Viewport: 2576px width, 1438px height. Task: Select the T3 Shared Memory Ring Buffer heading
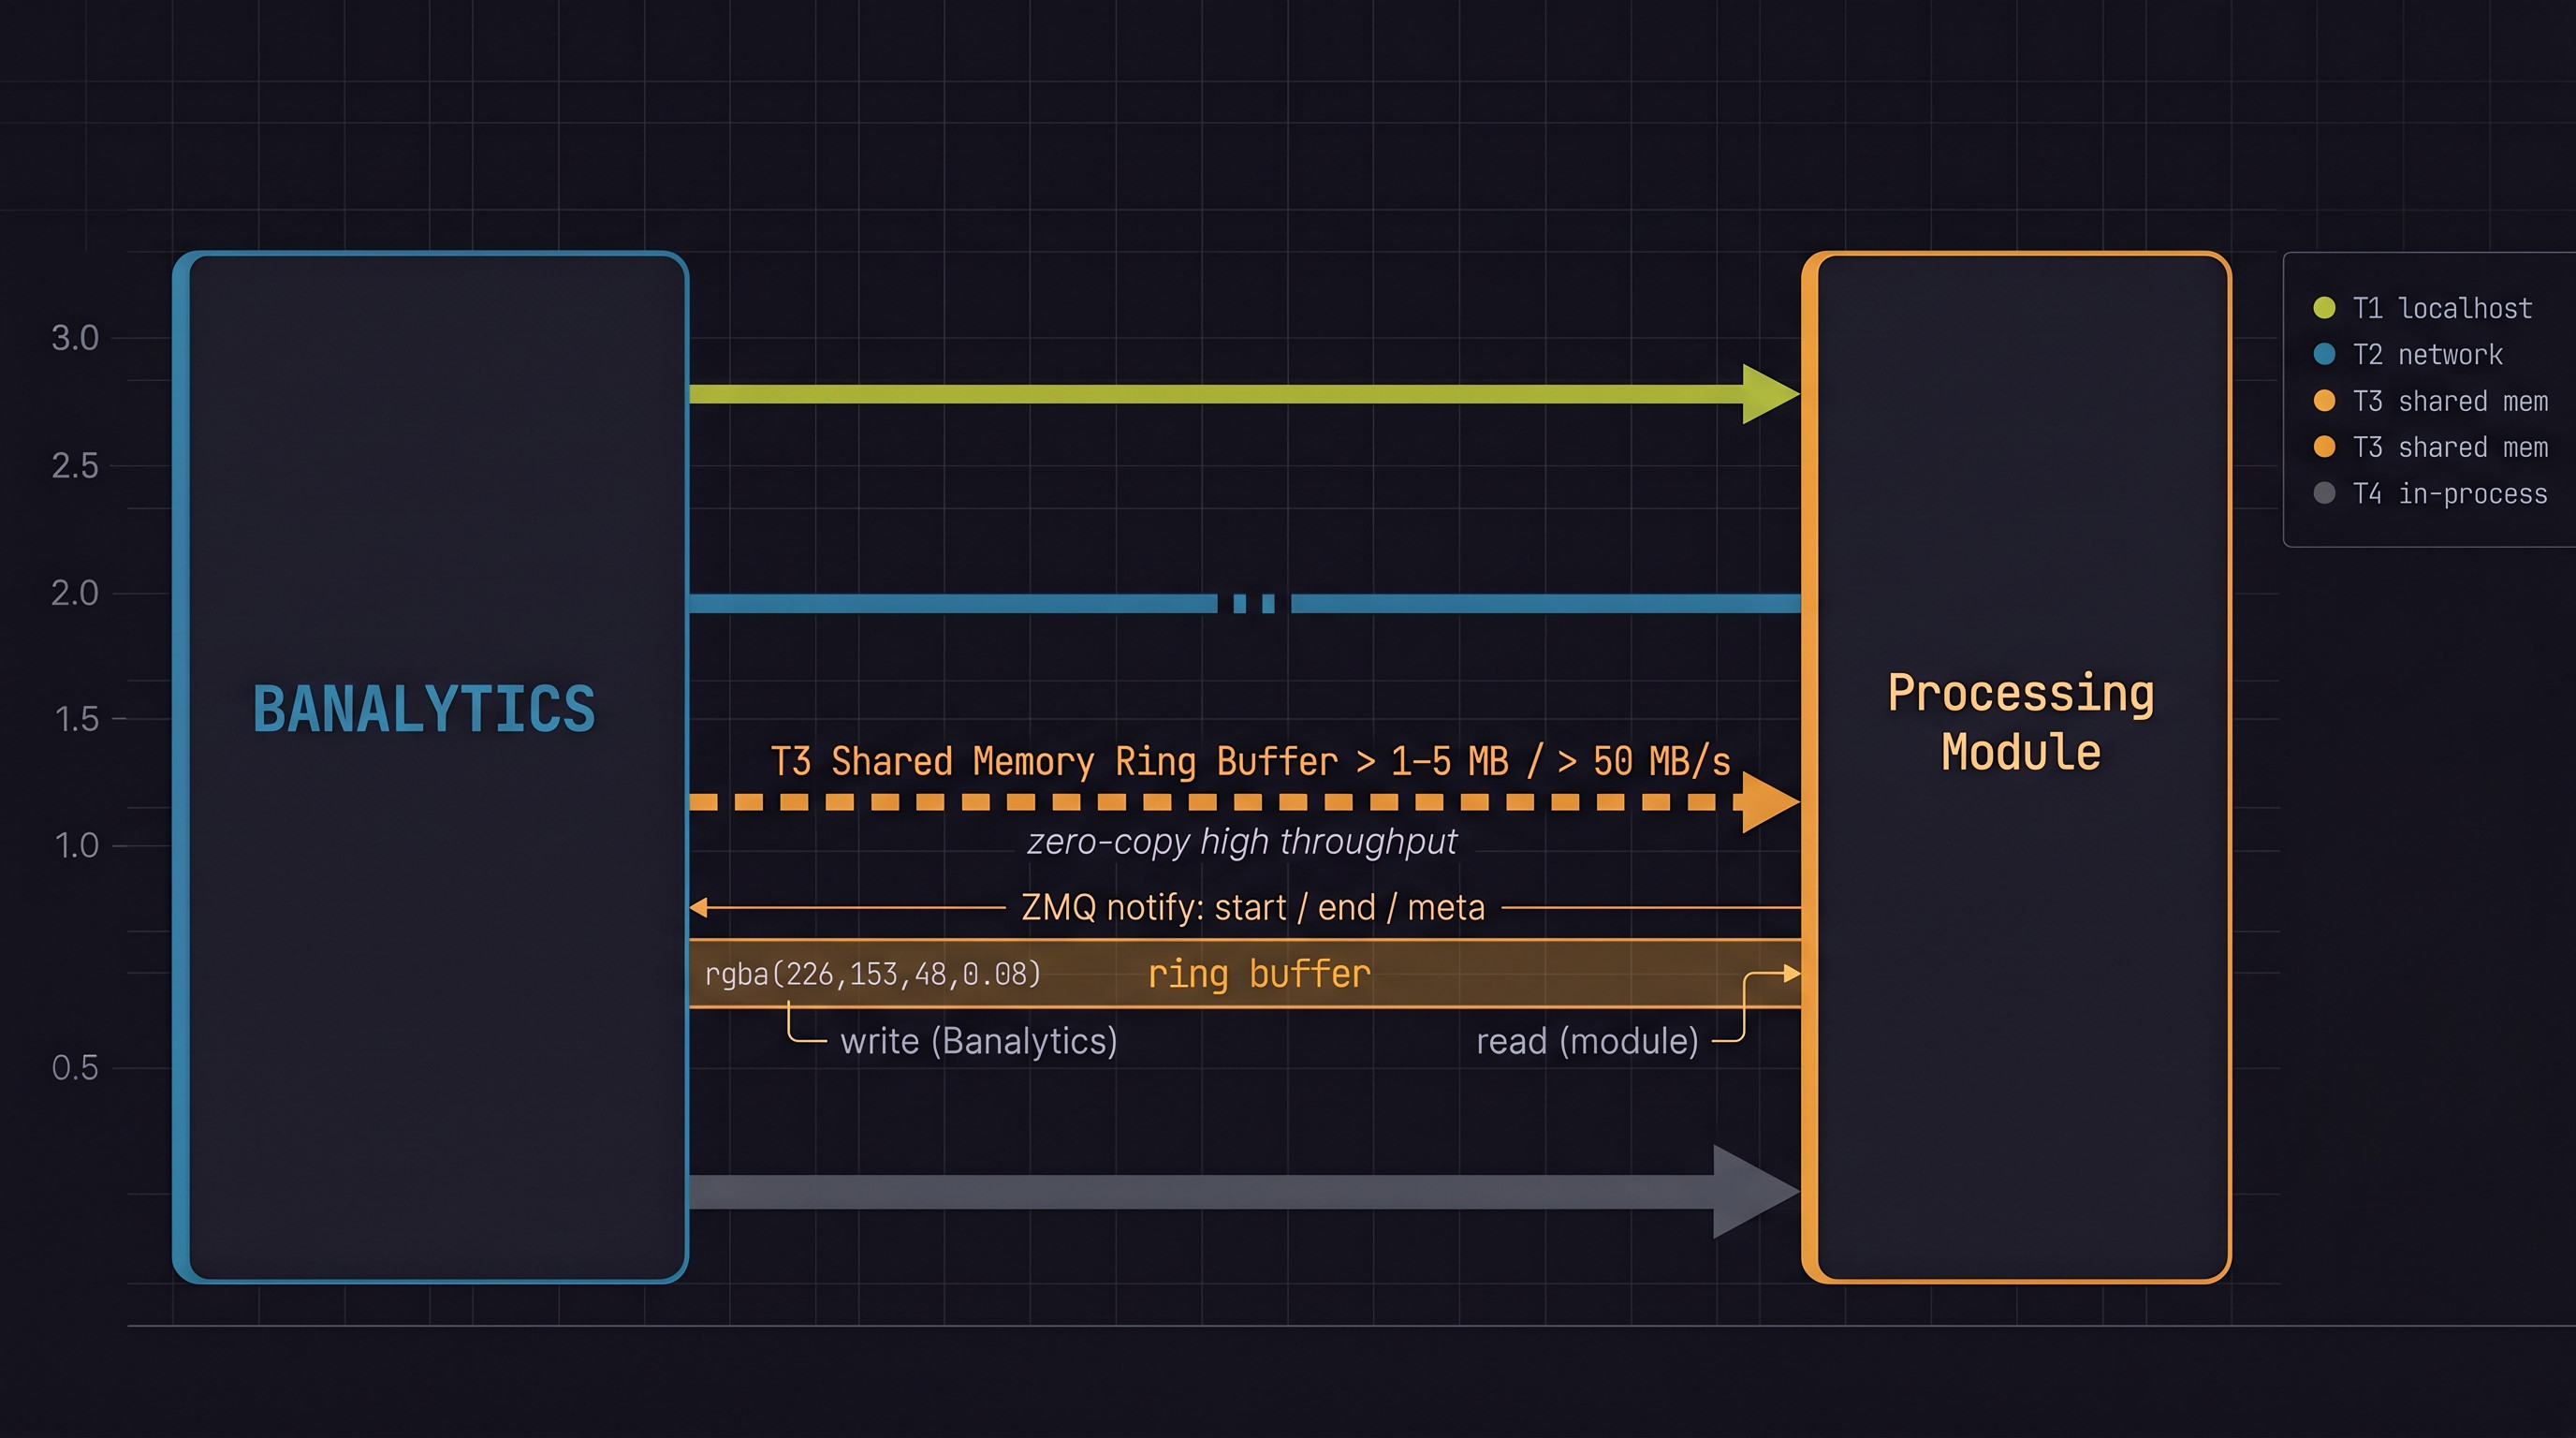[x=1250, y=762]
